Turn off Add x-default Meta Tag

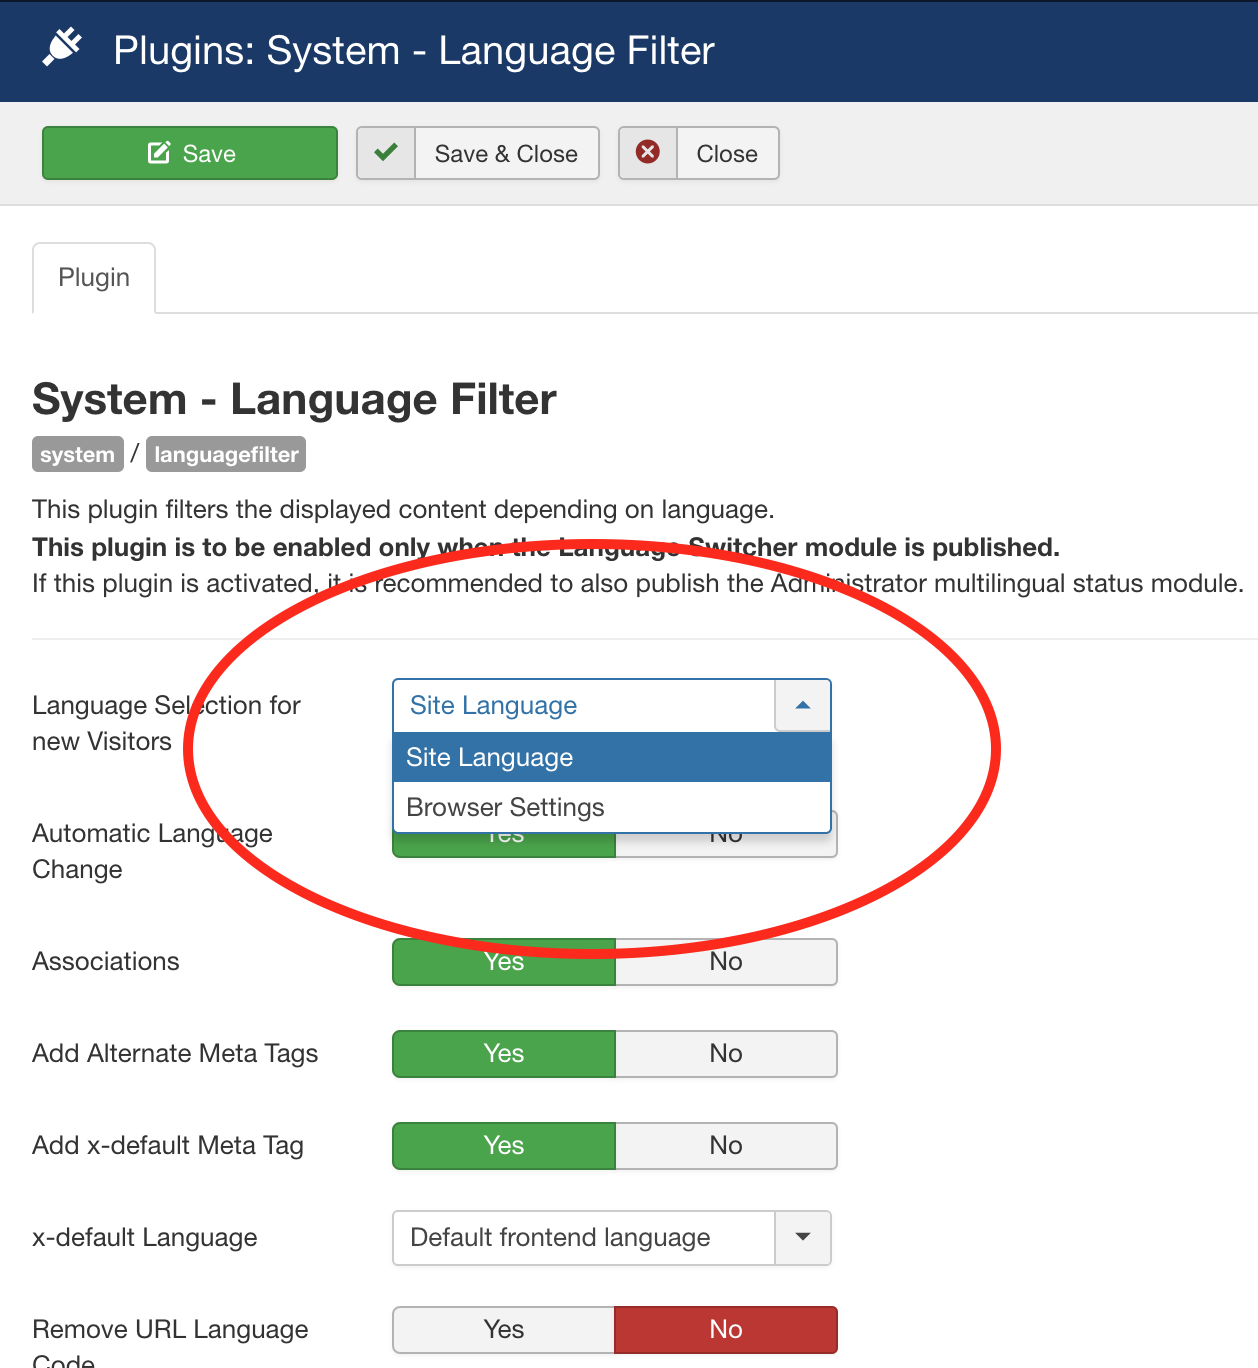click(726, 1146)
